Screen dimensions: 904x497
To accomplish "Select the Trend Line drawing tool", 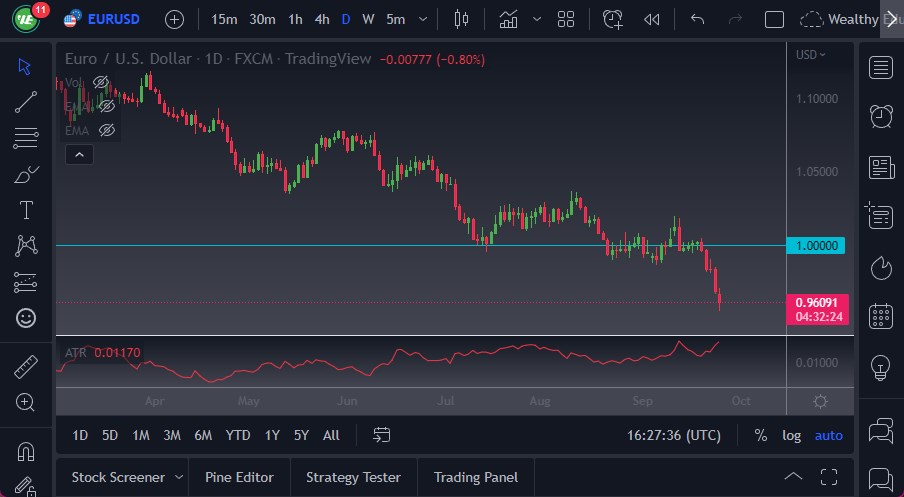I will point(26,101).
